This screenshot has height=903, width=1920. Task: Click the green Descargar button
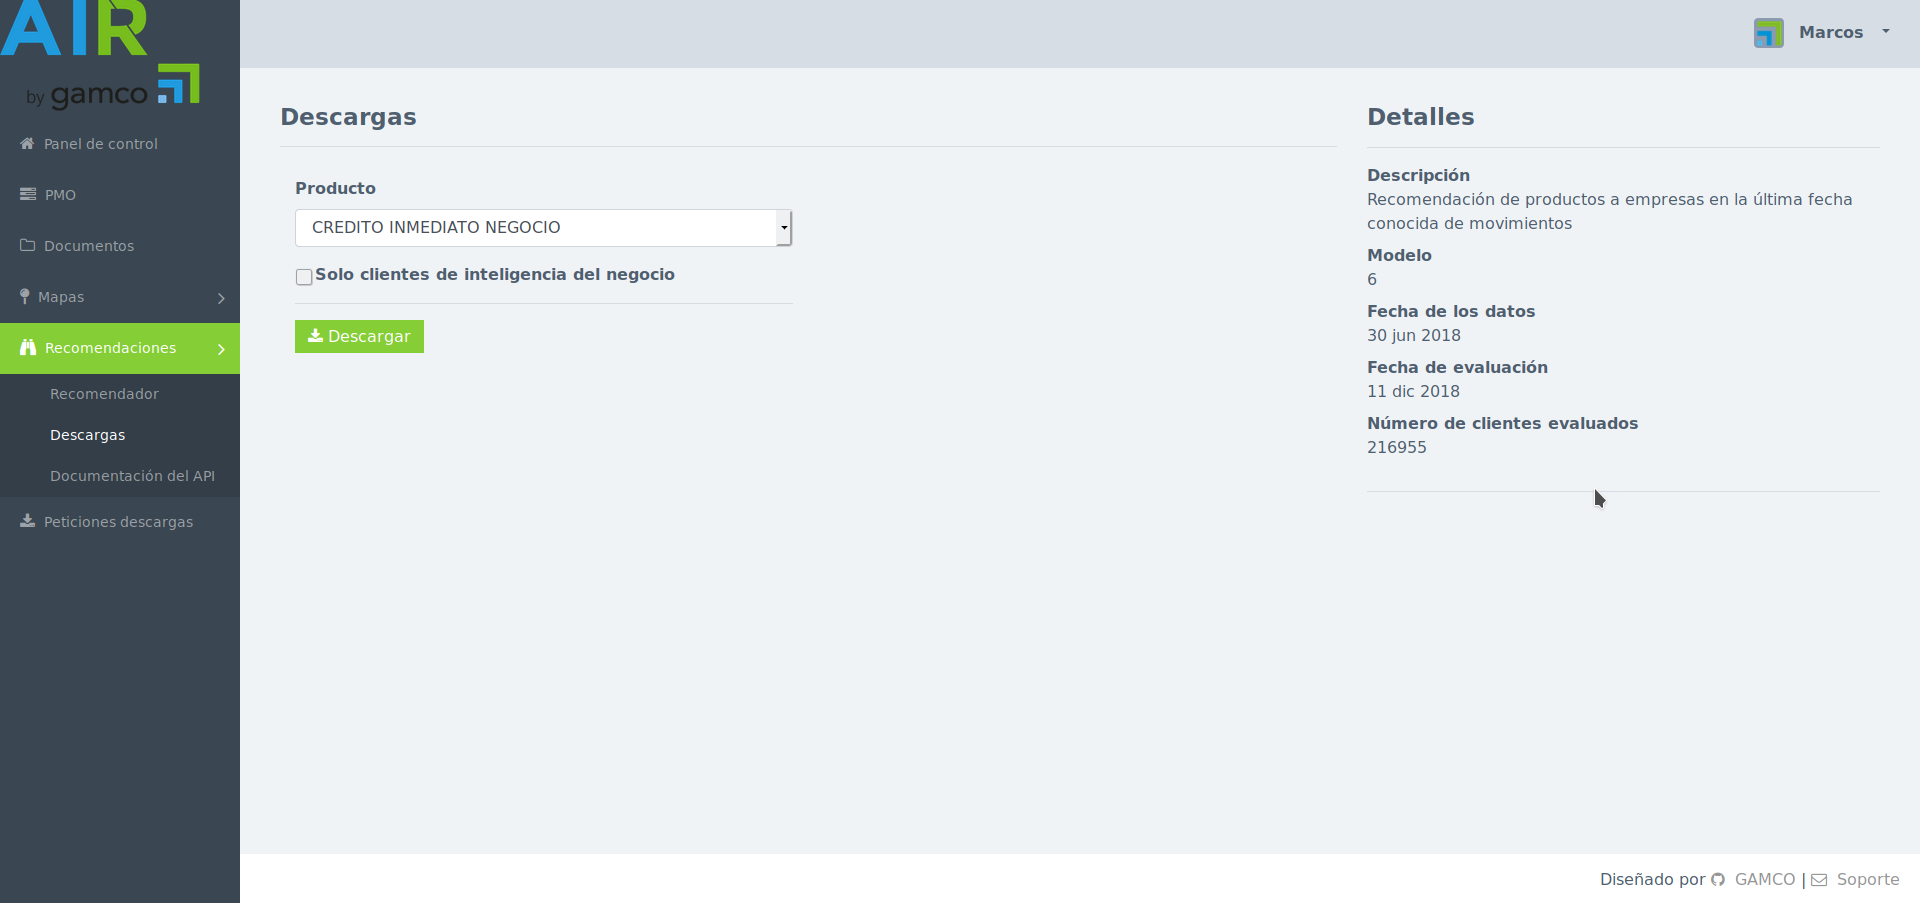[x=359, y=336]
